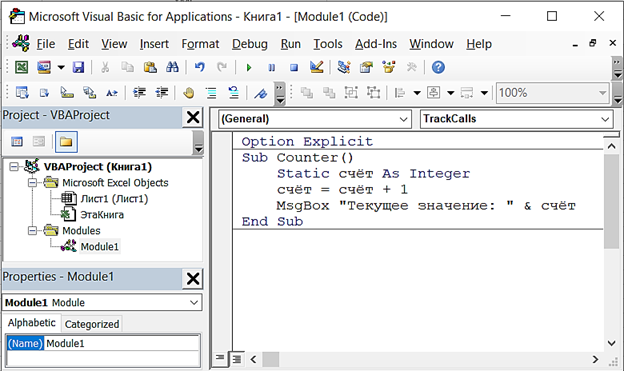Open the (General) object dropdown
This screenshot has height=371, width=624.
pyautogui.click(x=314, y=119)
